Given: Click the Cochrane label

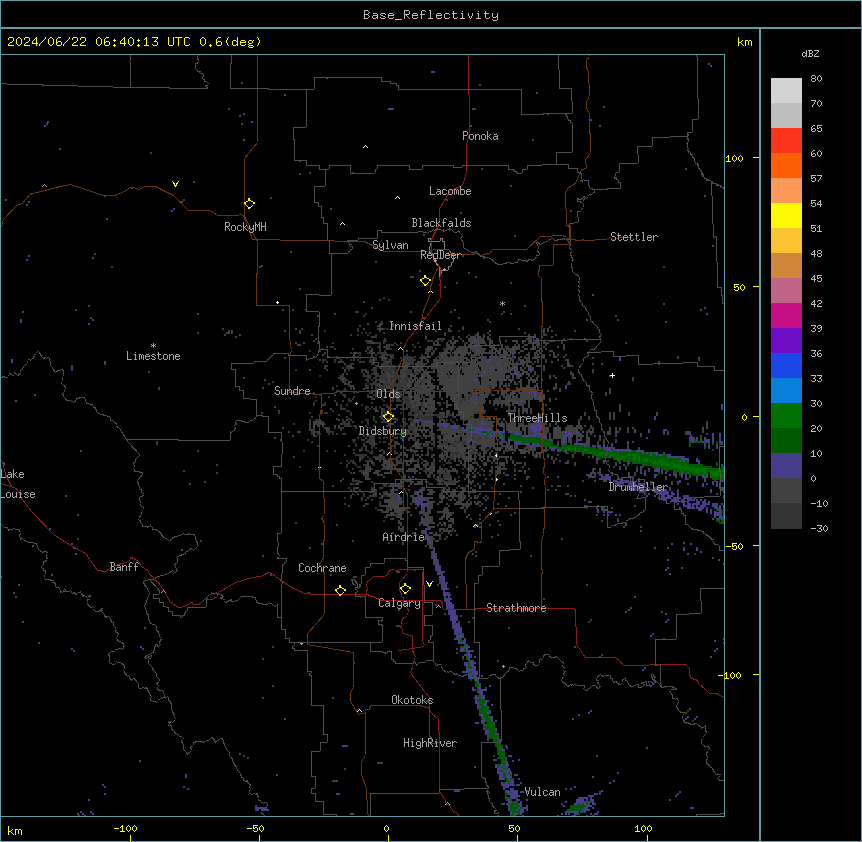Looking at the screenshot, I should point(322,568).
